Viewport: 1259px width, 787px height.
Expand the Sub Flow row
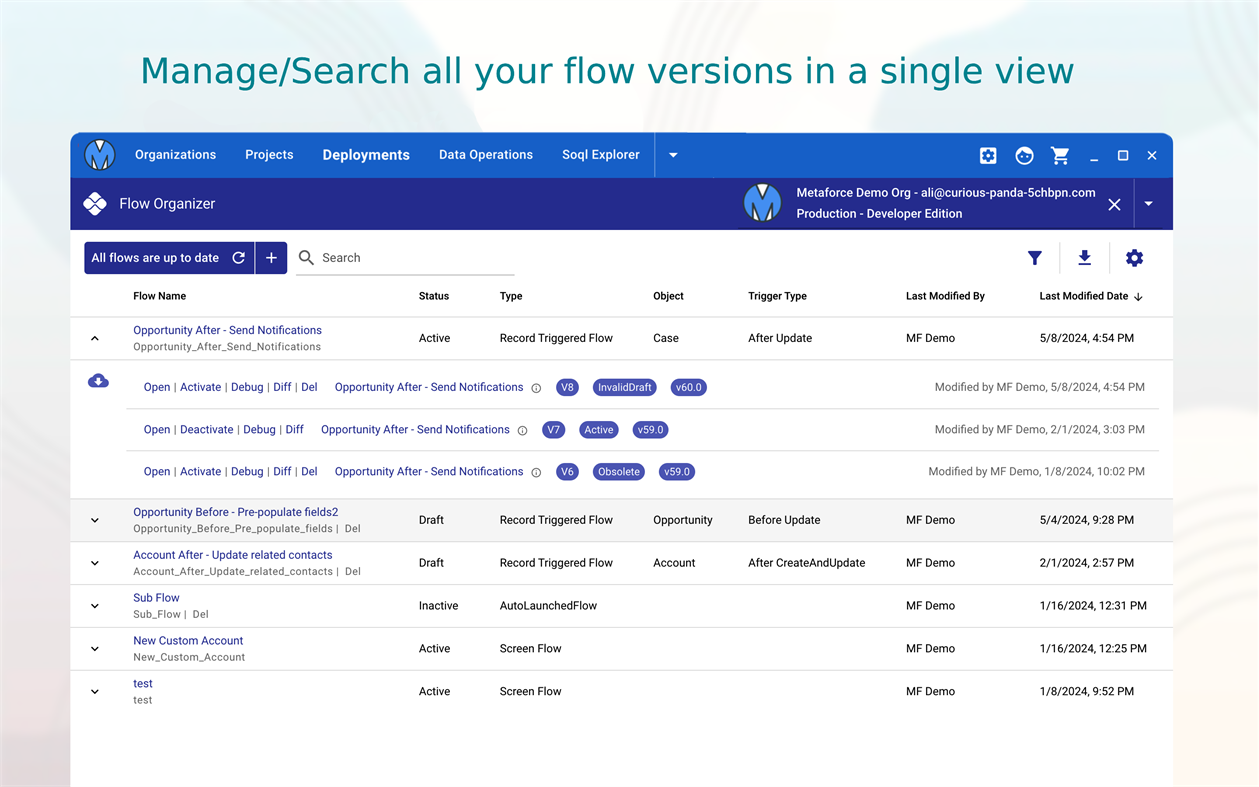click(95, 606)
